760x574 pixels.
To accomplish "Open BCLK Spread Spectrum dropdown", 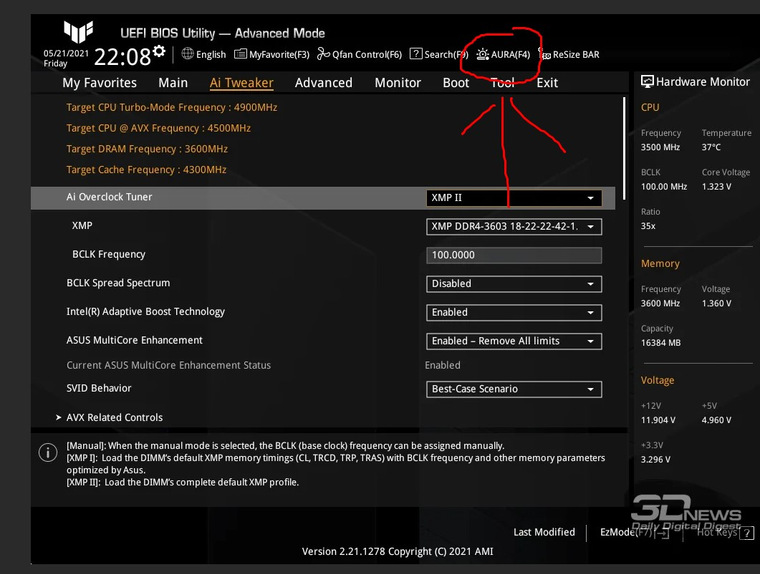I will coord(514,284).
